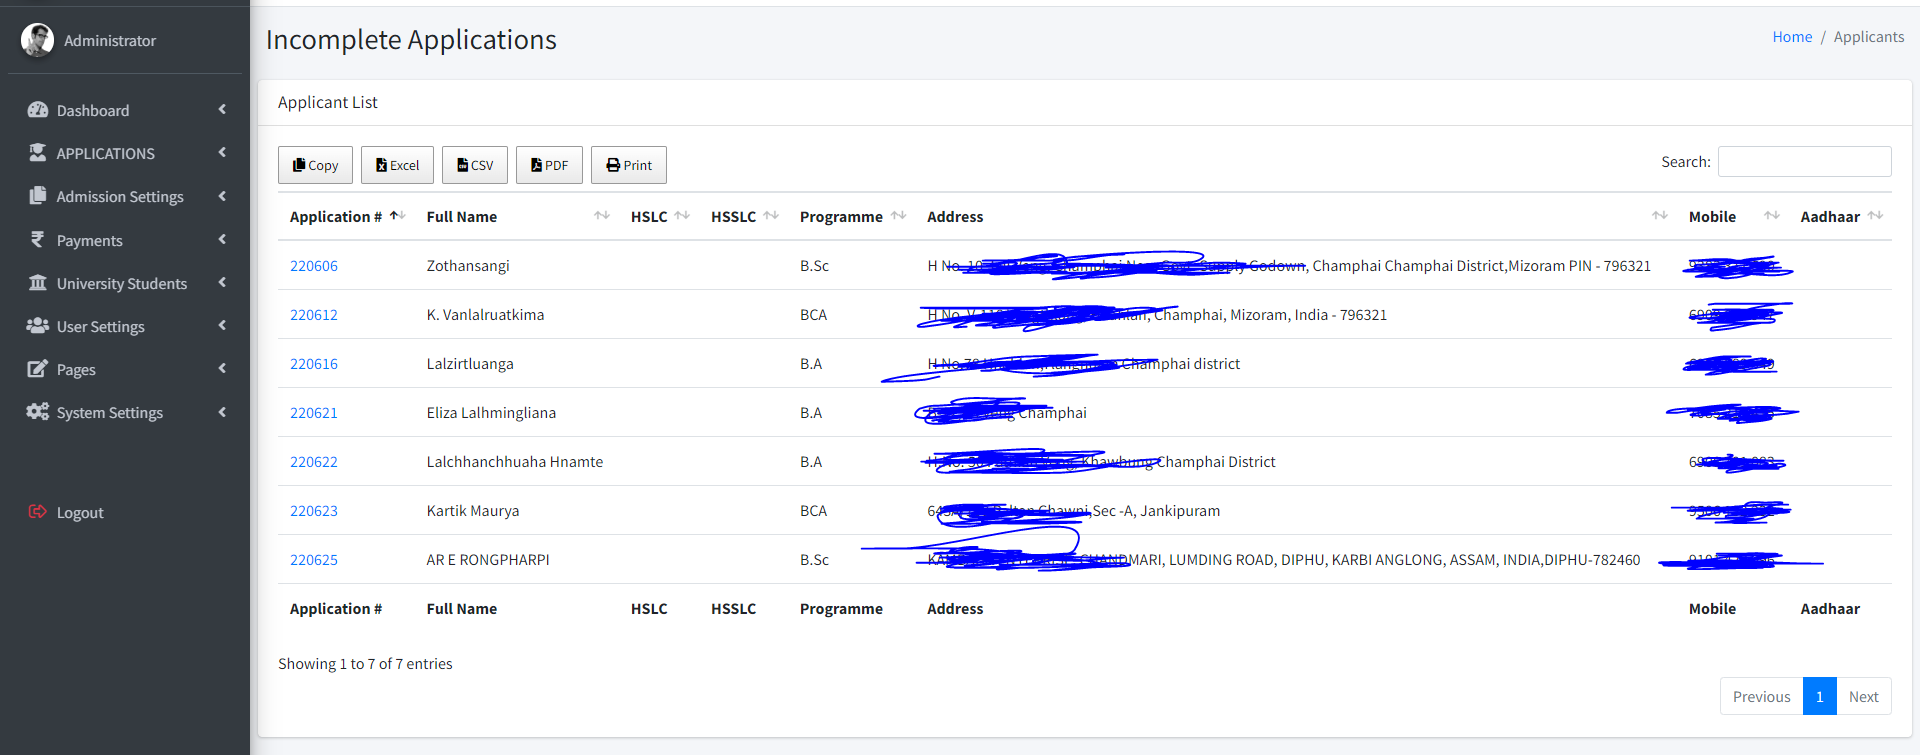Sort table by Address column arrows
The width and height of the screenshot is (1920, 755).
point(1660,216)
